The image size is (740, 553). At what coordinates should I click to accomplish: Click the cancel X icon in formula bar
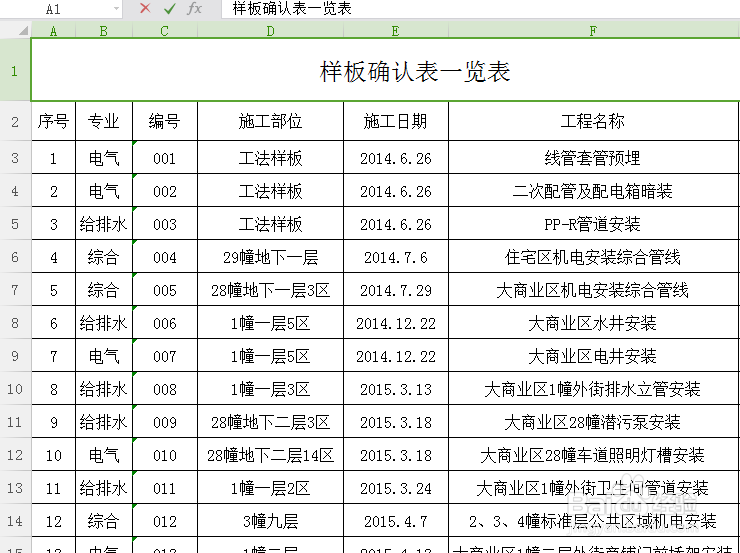(x=145, y=8)
